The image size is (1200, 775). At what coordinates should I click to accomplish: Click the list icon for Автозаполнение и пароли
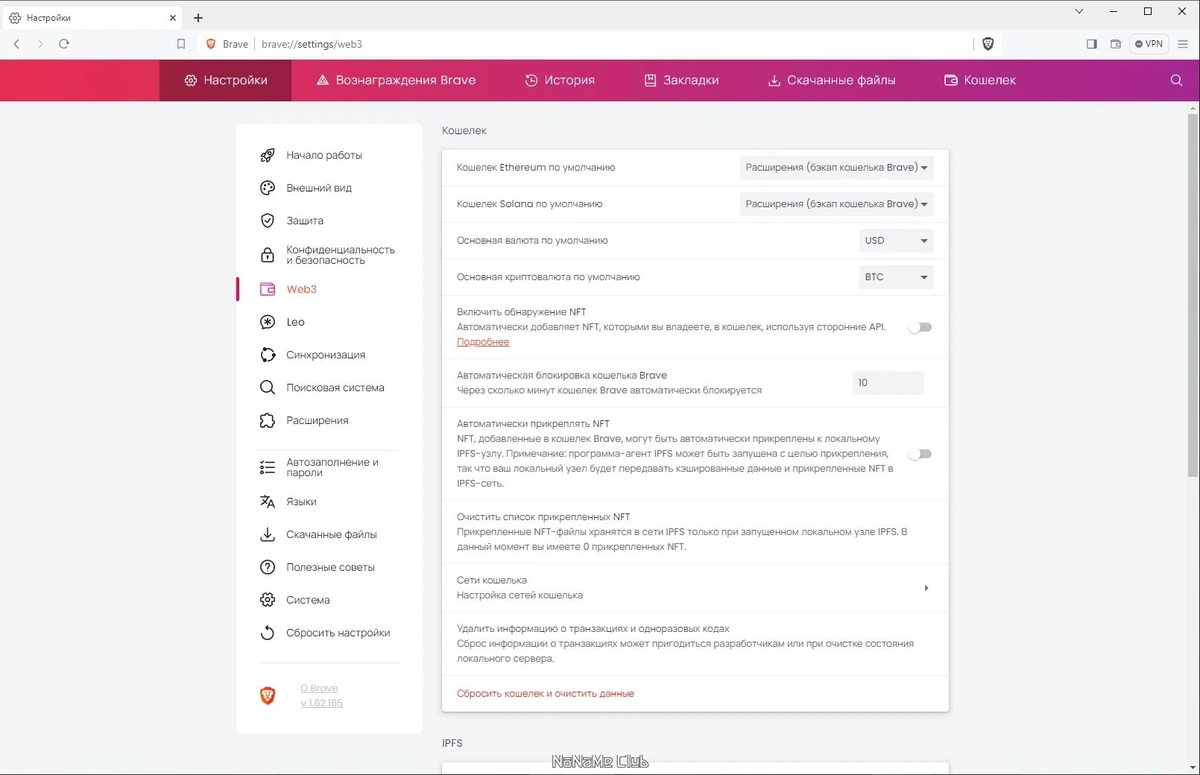tap(267, 467)
